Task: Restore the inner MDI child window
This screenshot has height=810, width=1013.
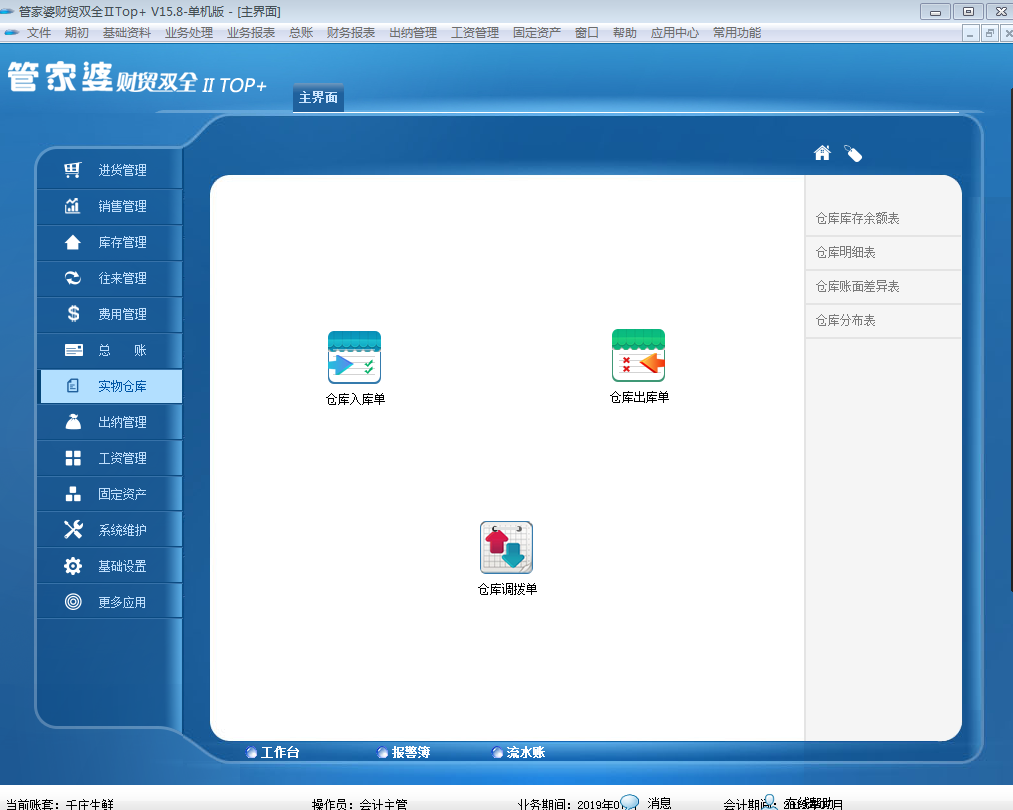Action: 989,33
